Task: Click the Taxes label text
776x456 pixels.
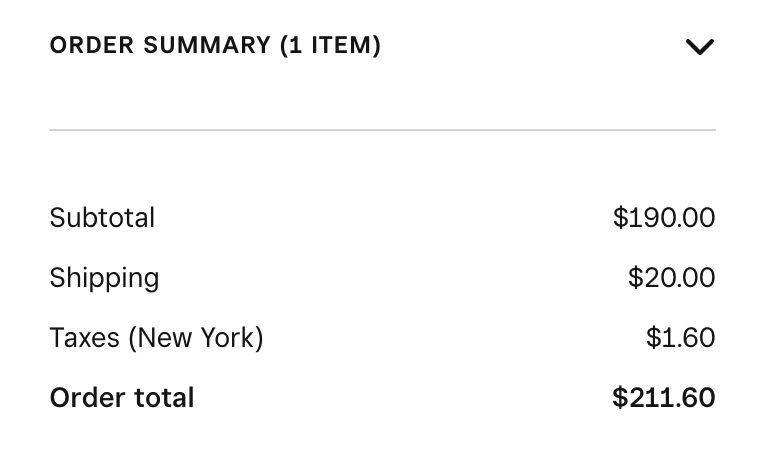Action: 84,337
